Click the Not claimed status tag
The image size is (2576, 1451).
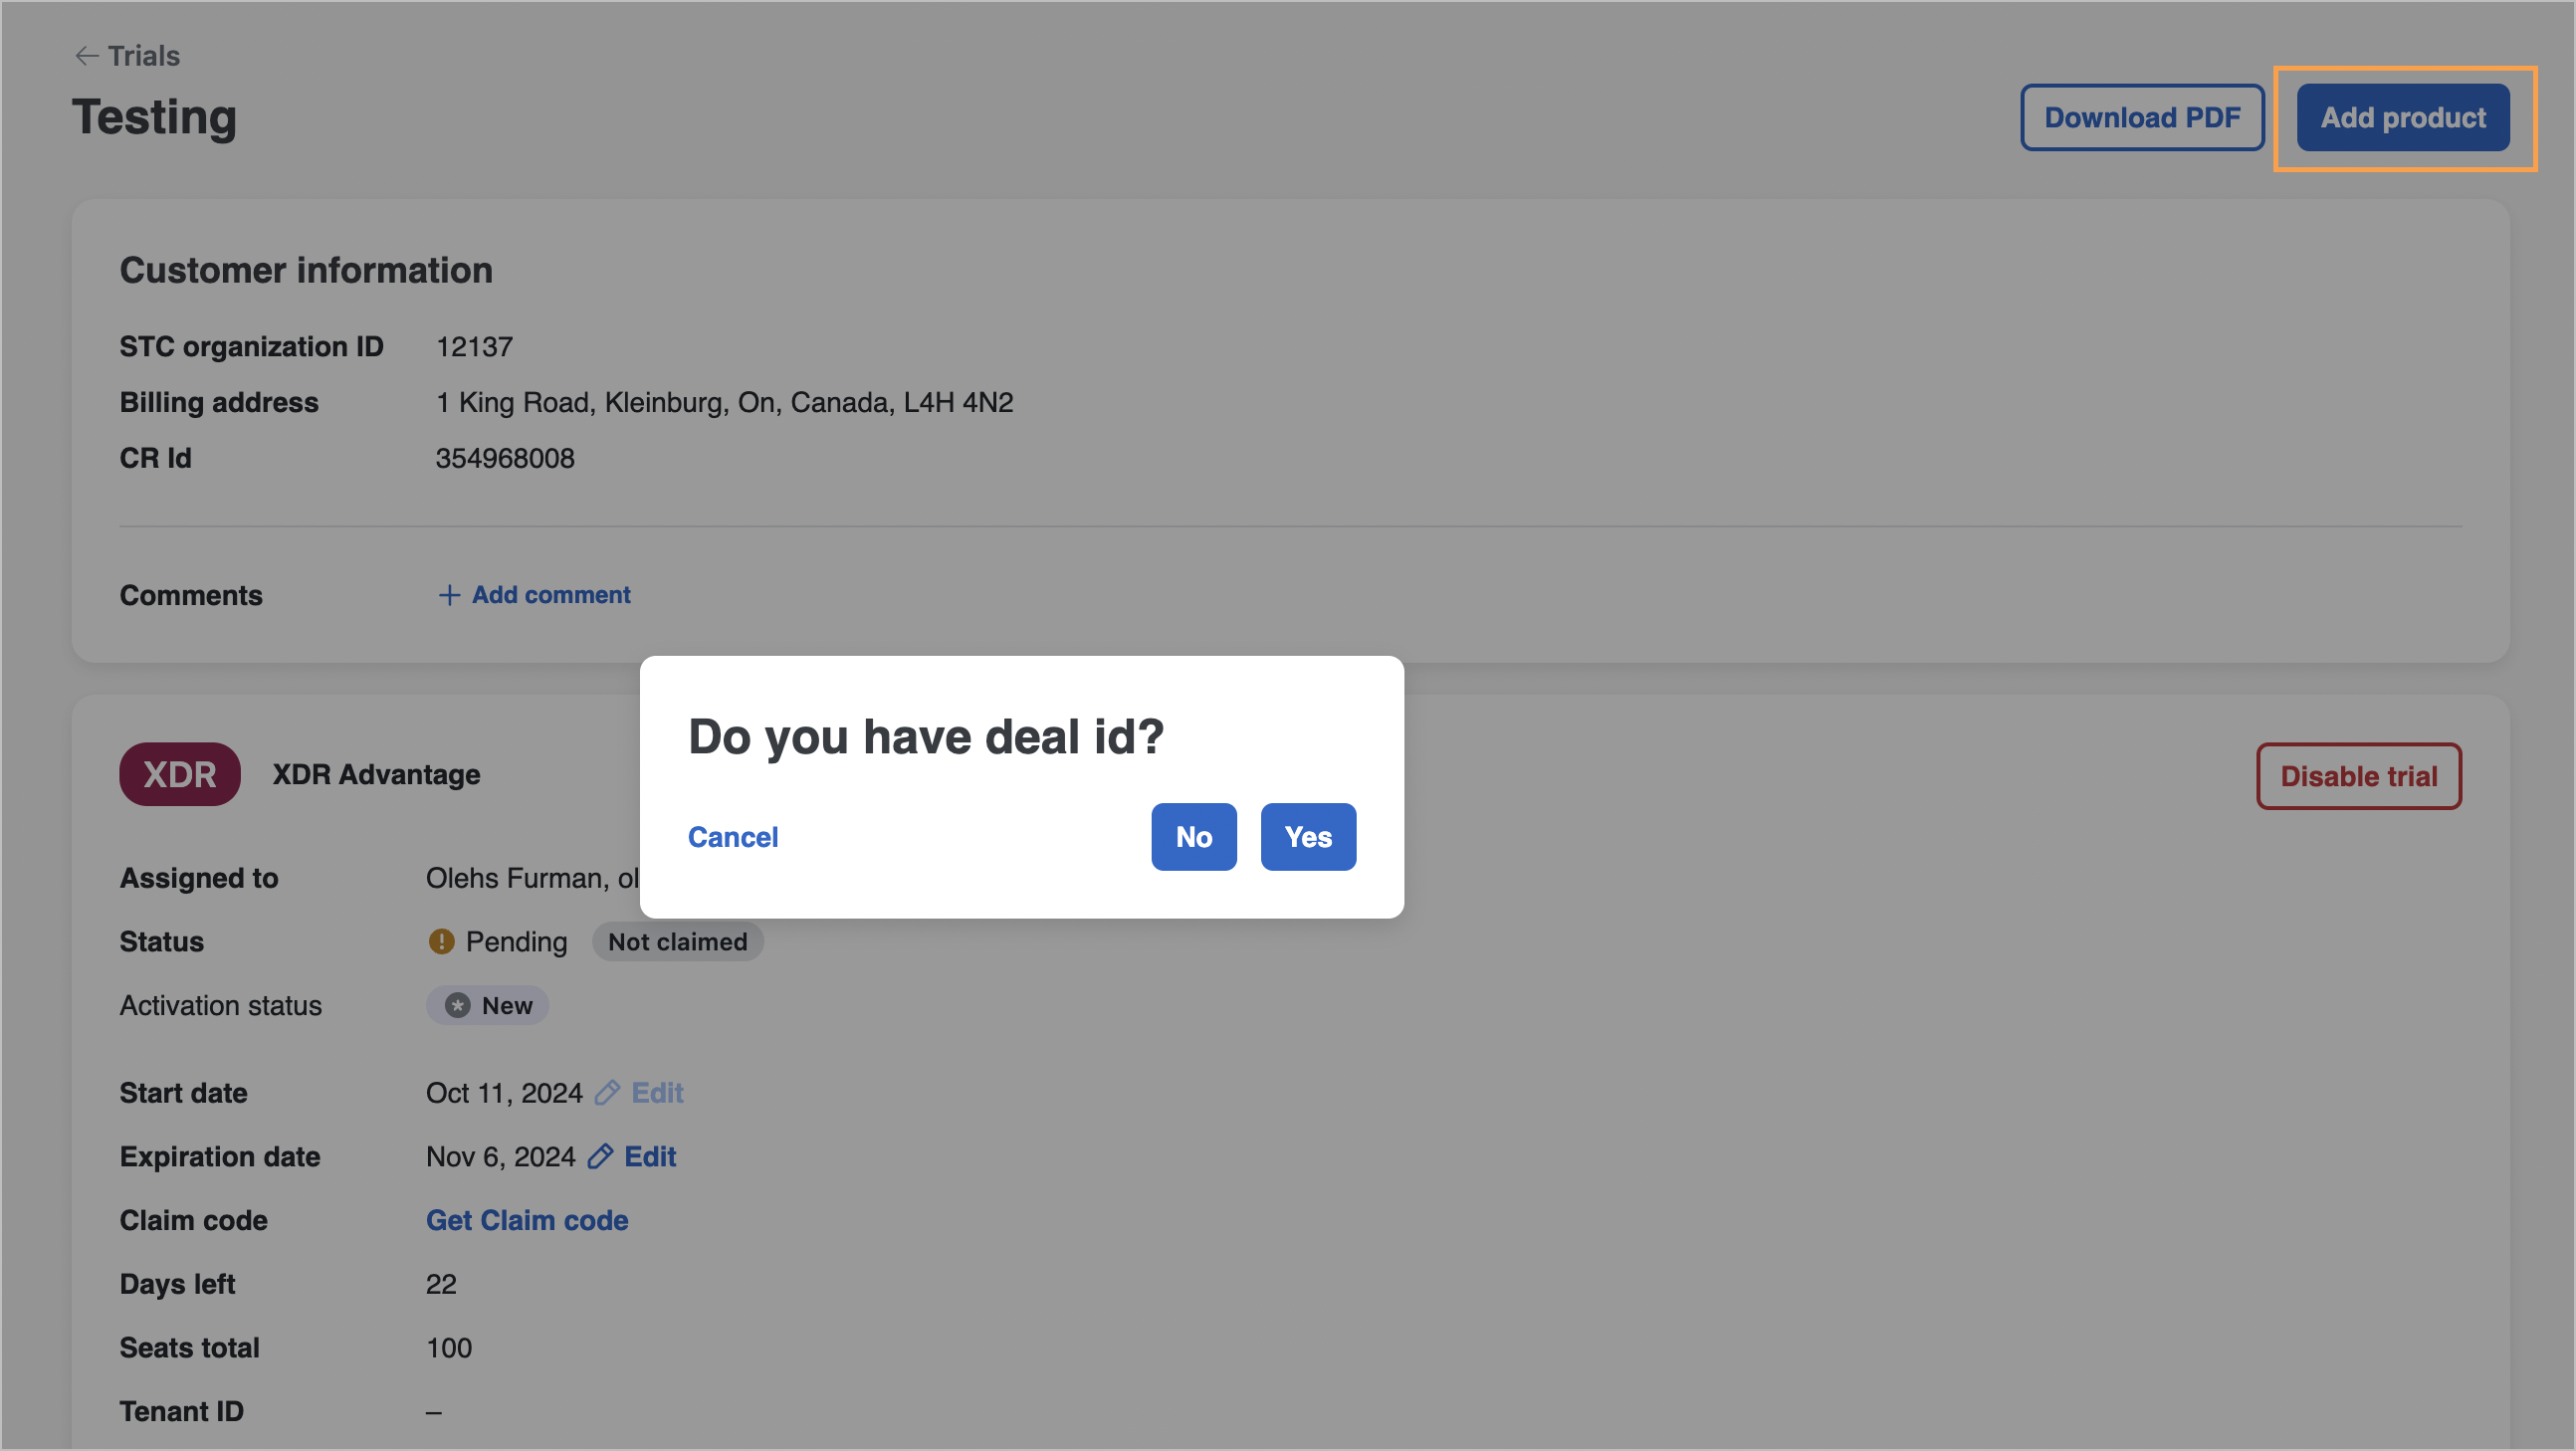click(x=678, y=942)
